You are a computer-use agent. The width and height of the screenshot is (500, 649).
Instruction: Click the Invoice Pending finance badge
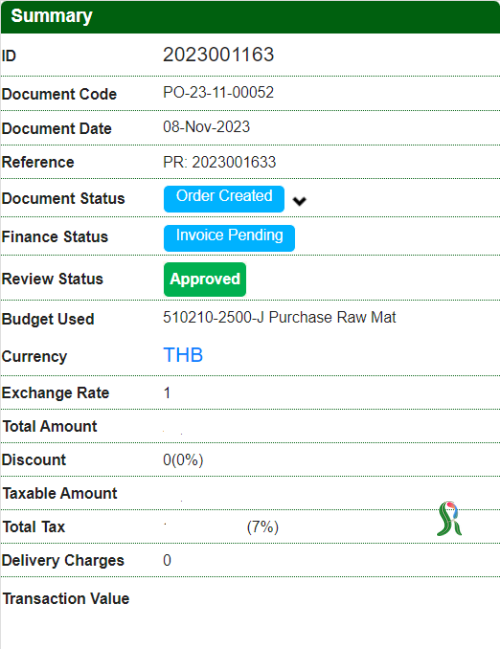click(x=229, y=238)
